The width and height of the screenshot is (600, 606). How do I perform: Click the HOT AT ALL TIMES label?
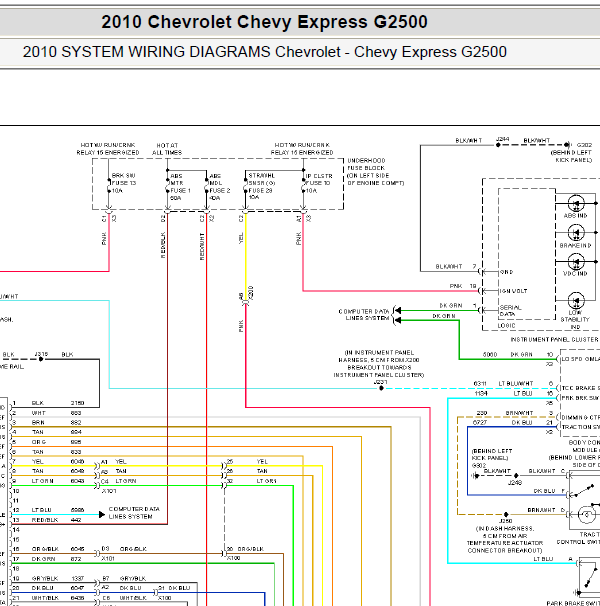click(x=167, y=149)
